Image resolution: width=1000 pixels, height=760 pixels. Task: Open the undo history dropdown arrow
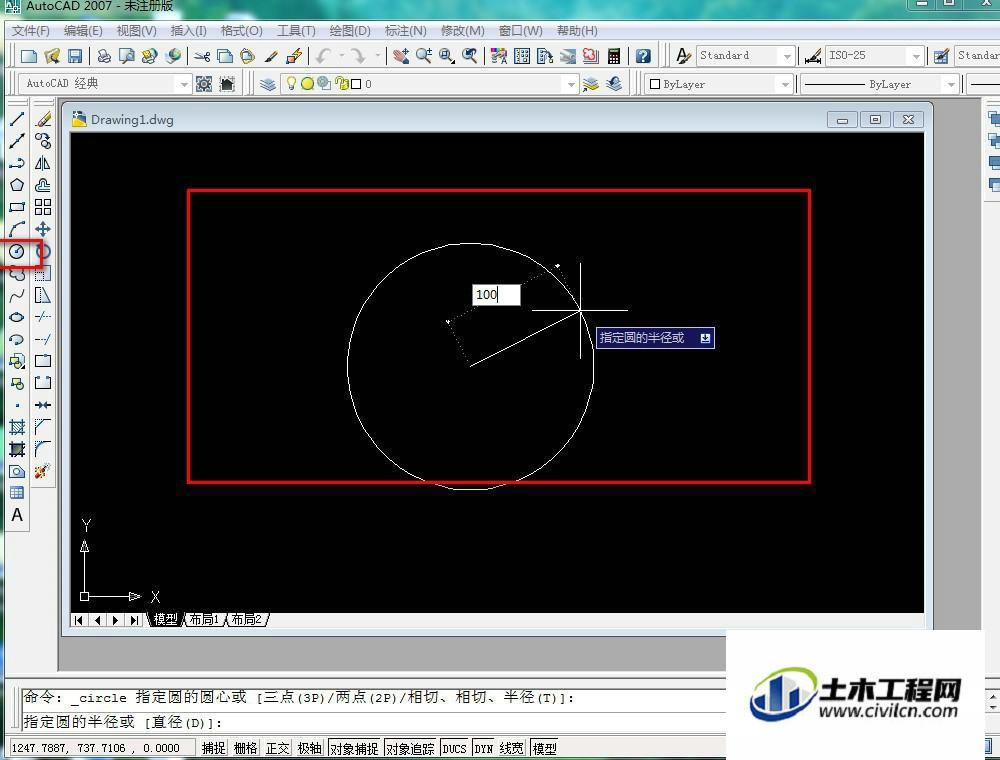pos(341,56)
